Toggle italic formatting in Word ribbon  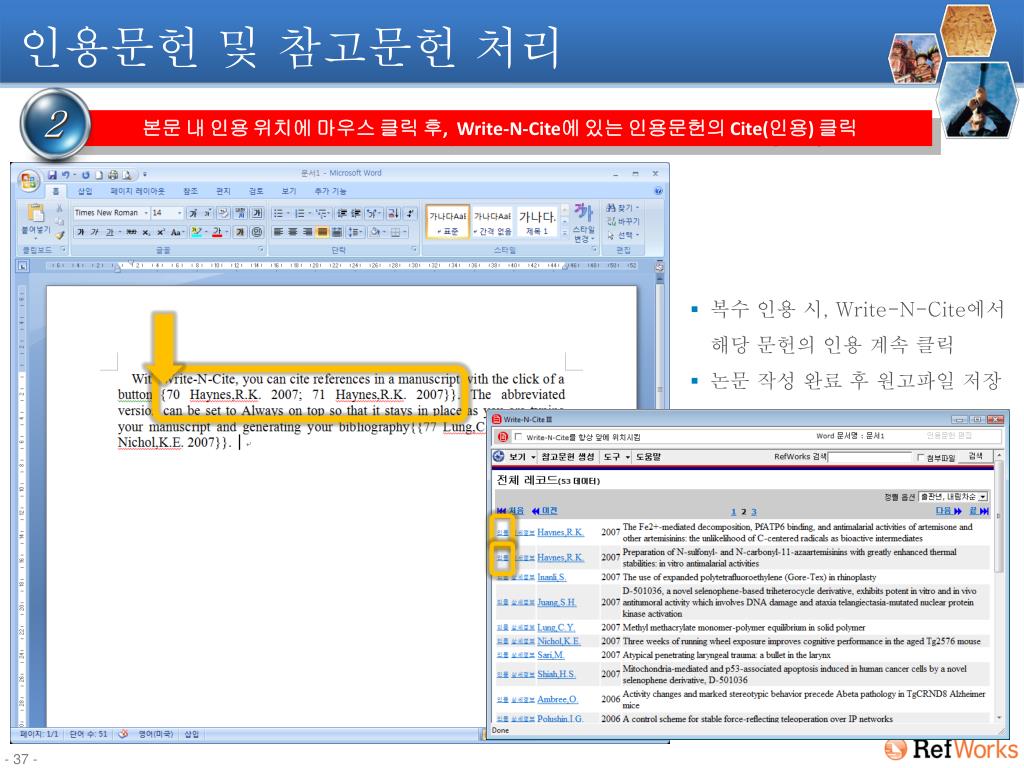pos(95,232)
